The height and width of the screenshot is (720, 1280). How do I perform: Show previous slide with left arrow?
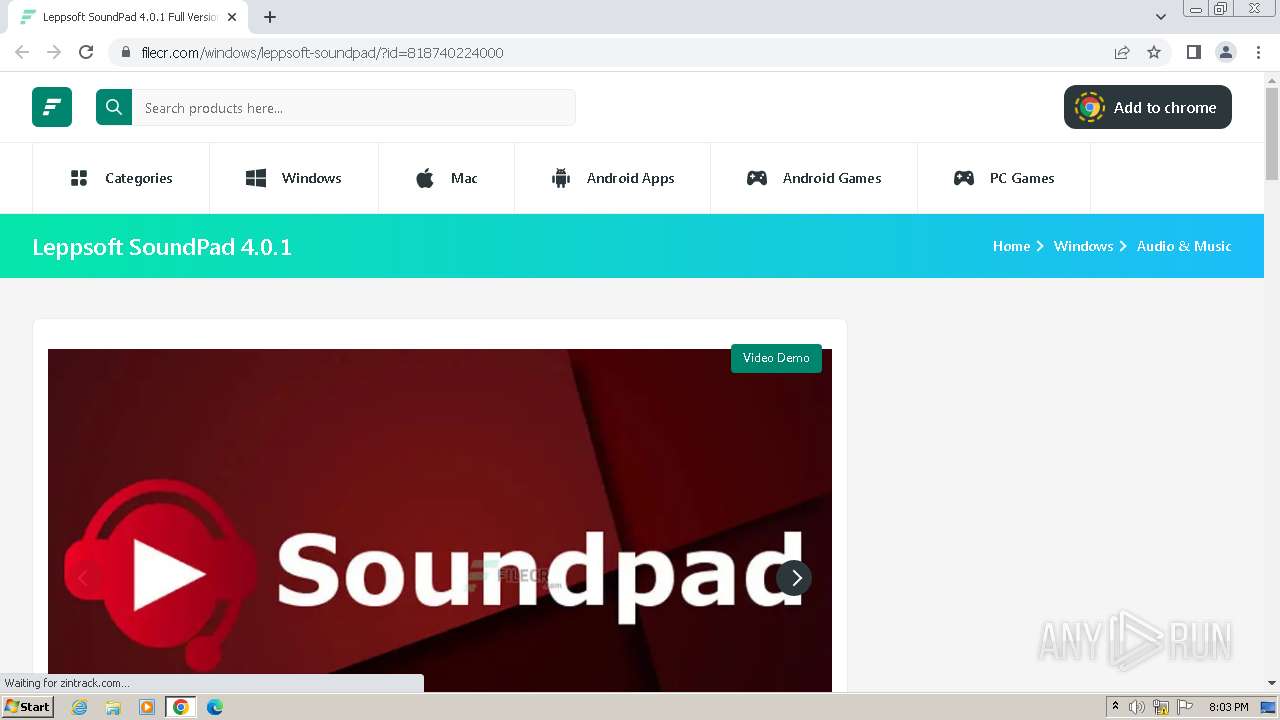[x=83, y=578]
